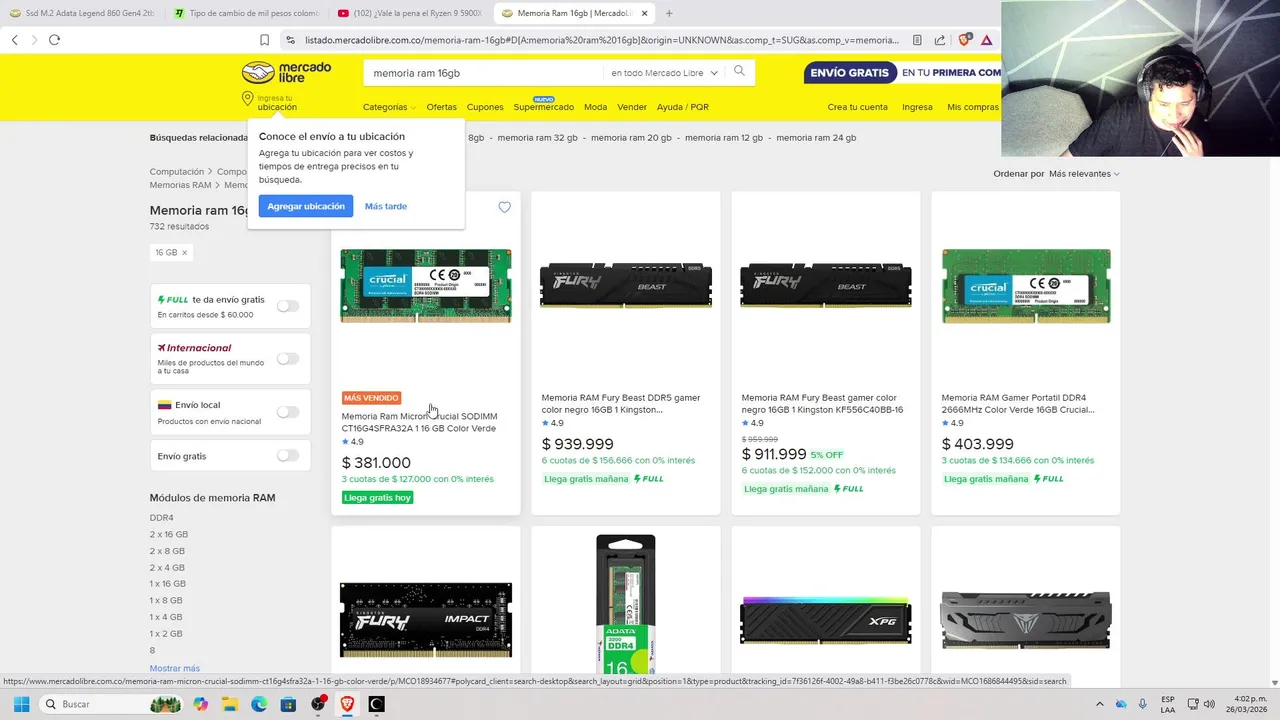Click browser back arrow
Viewport: 1280px width, 720px height.
(15, 40)
